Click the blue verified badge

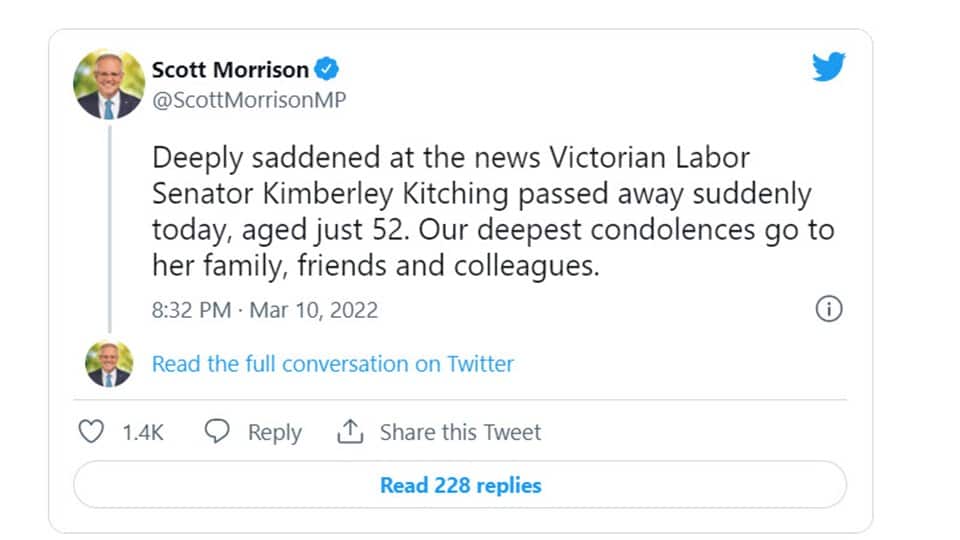pyautogui.click(x=328, y=69)
